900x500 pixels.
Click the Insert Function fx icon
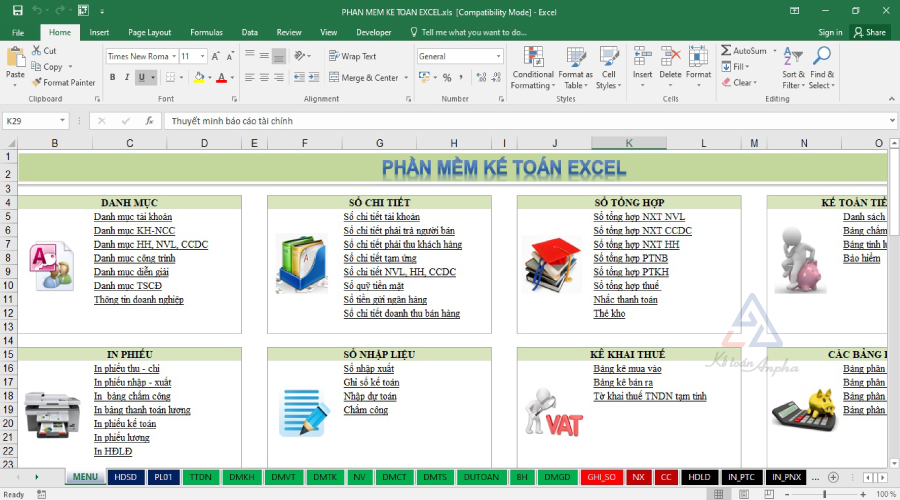[x=149, y=120]
